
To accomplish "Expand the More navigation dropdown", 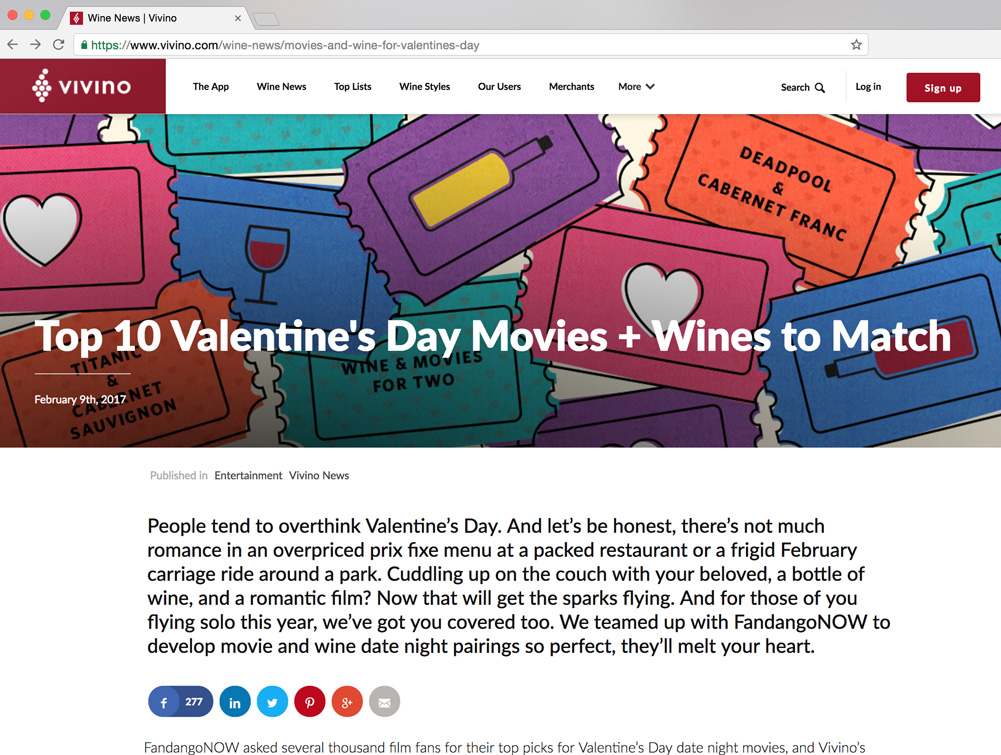I will 636,86.
